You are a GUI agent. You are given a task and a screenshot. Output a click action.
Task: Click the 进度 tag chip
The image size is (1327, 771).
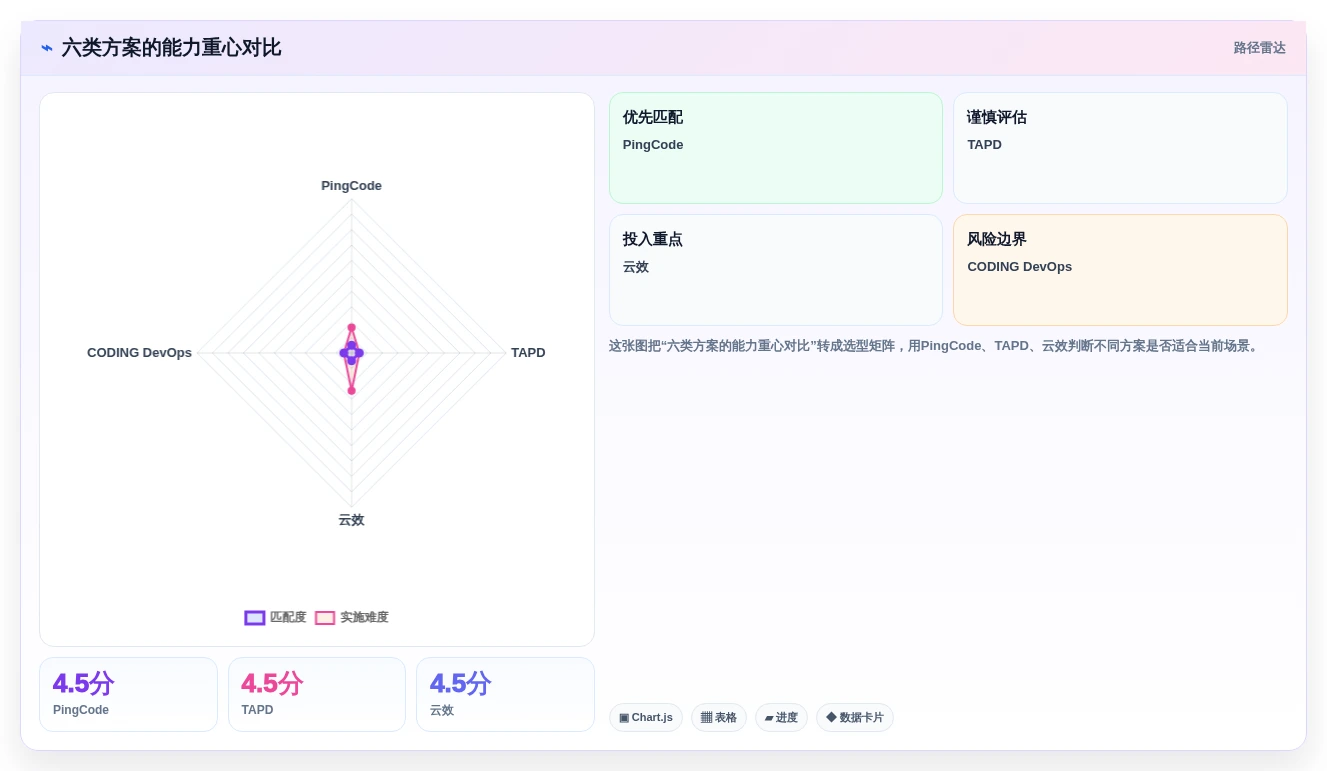(781, 718)
